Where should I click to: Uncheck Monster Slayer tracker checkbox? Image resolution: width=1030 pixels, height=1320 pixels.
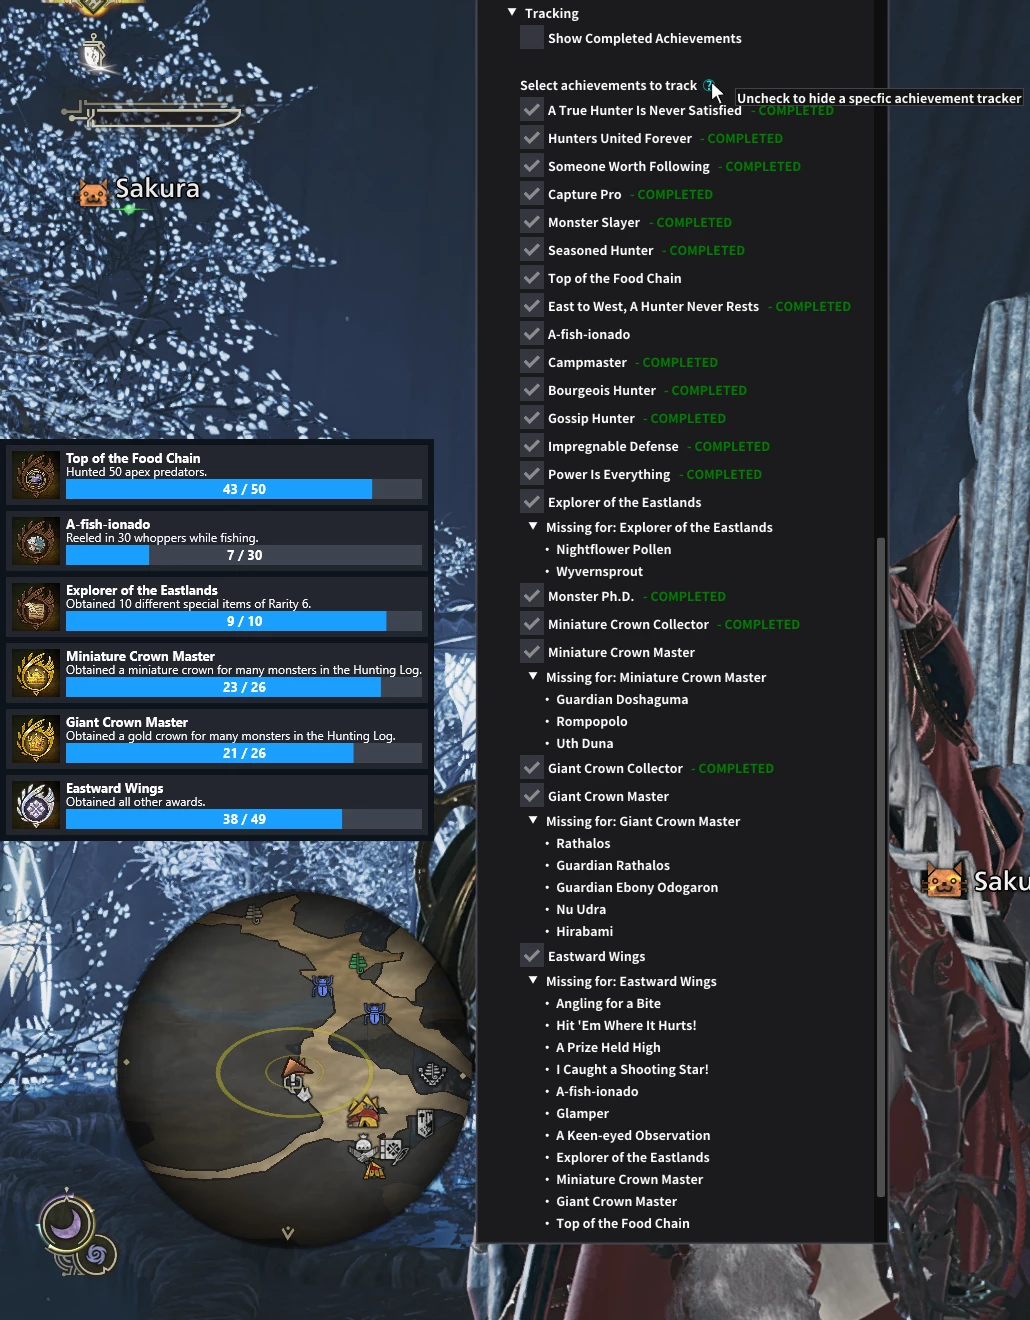tap(532, 222)
